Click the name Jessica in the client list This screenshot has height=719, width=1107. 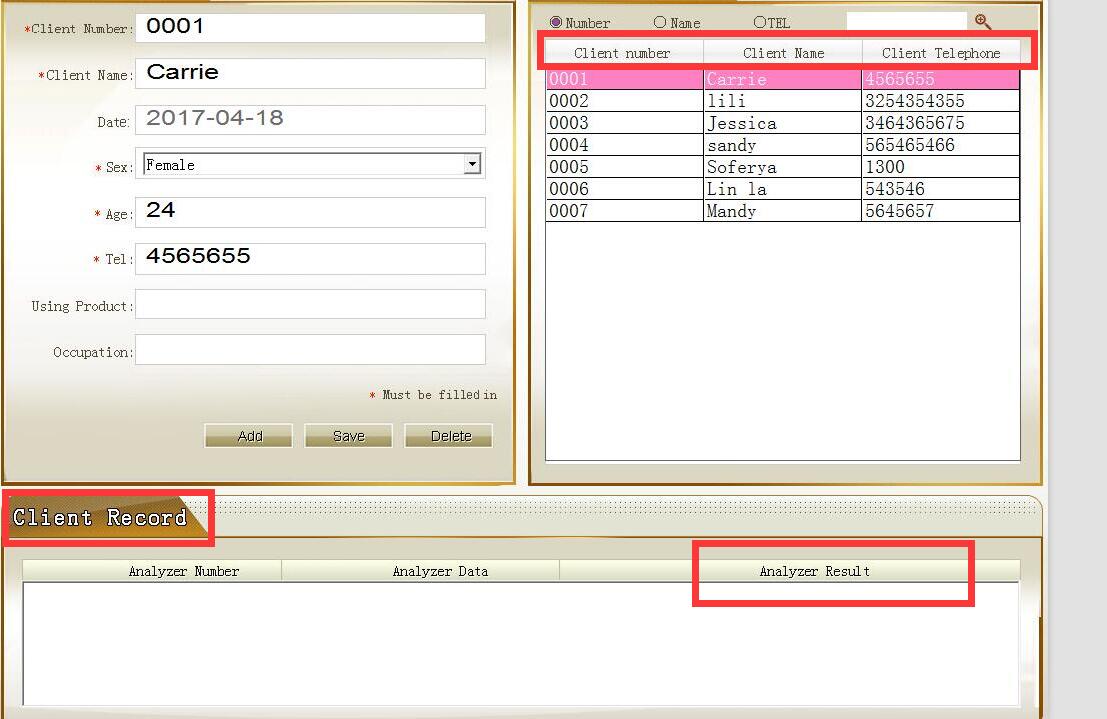pos(742,122)
